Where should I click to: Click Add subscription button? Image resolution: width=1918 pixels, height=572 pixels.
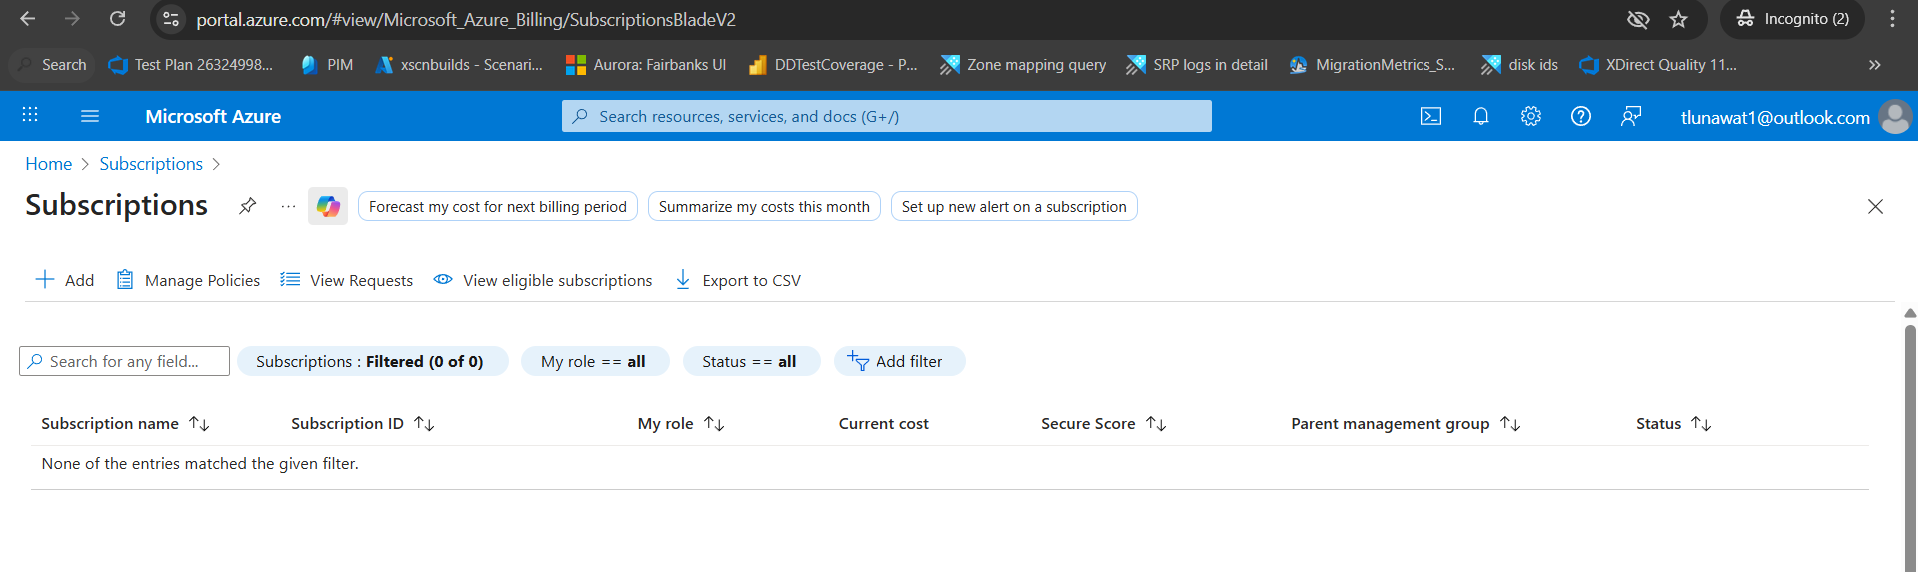click(x=65, y=280)
